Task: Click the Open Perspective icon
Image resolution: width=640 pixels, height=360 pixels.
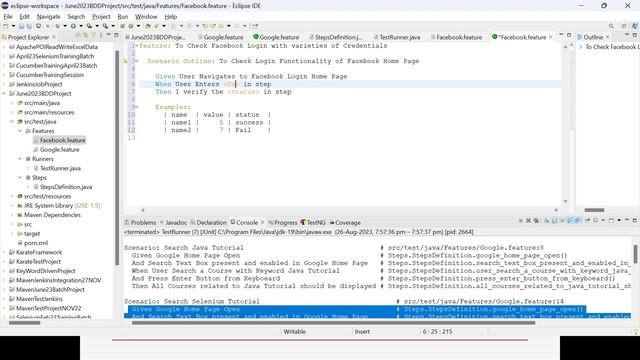Action: (624, 26)
